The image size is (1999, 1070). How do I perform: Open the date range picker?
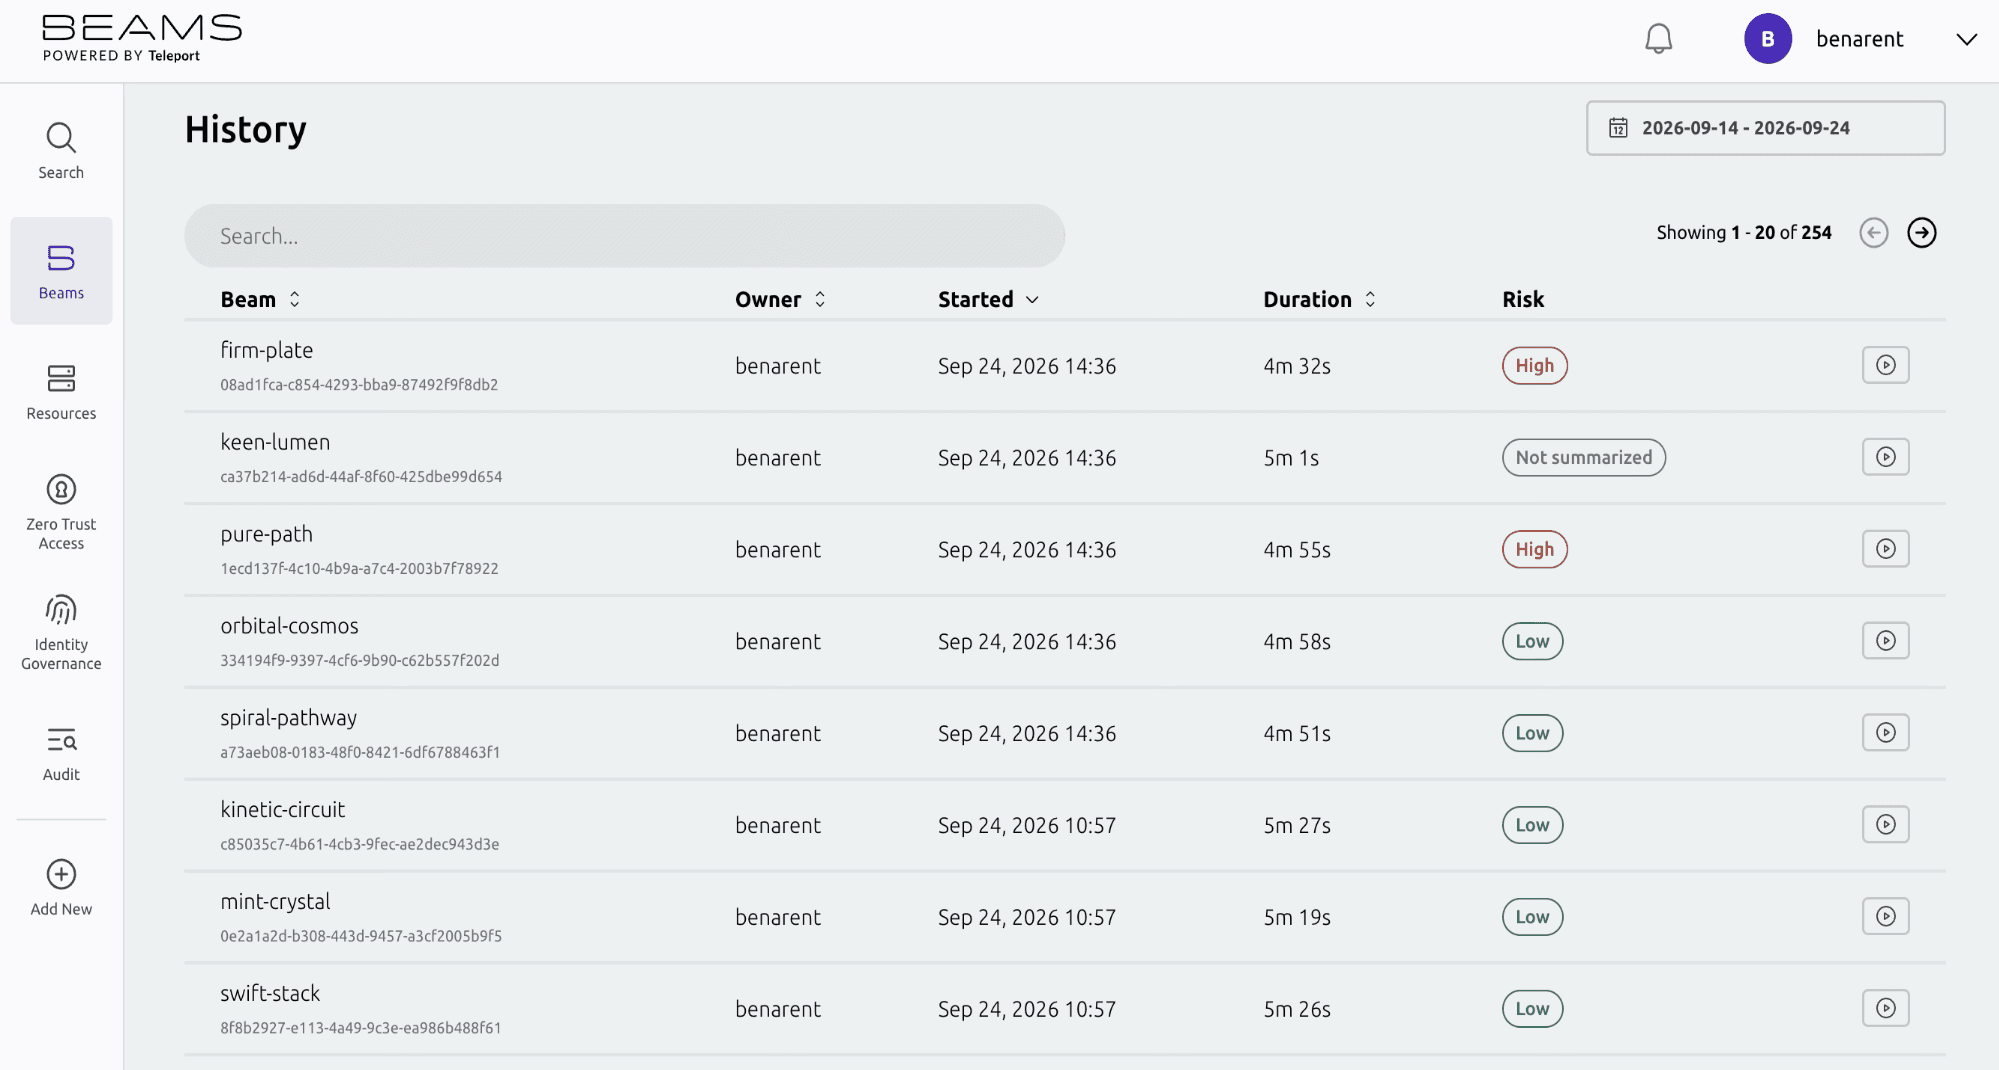coord(1765,128)
